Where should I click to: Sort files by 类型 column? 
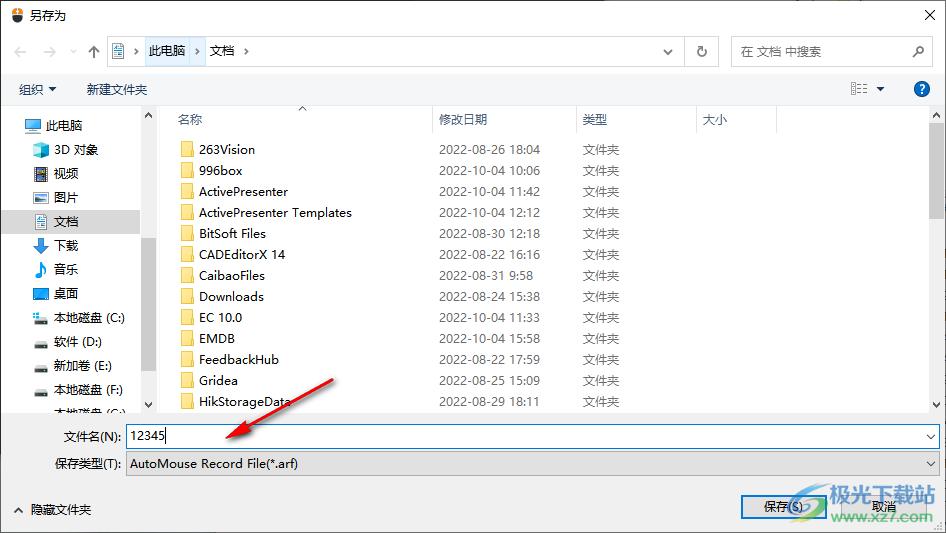click(595, 120)
